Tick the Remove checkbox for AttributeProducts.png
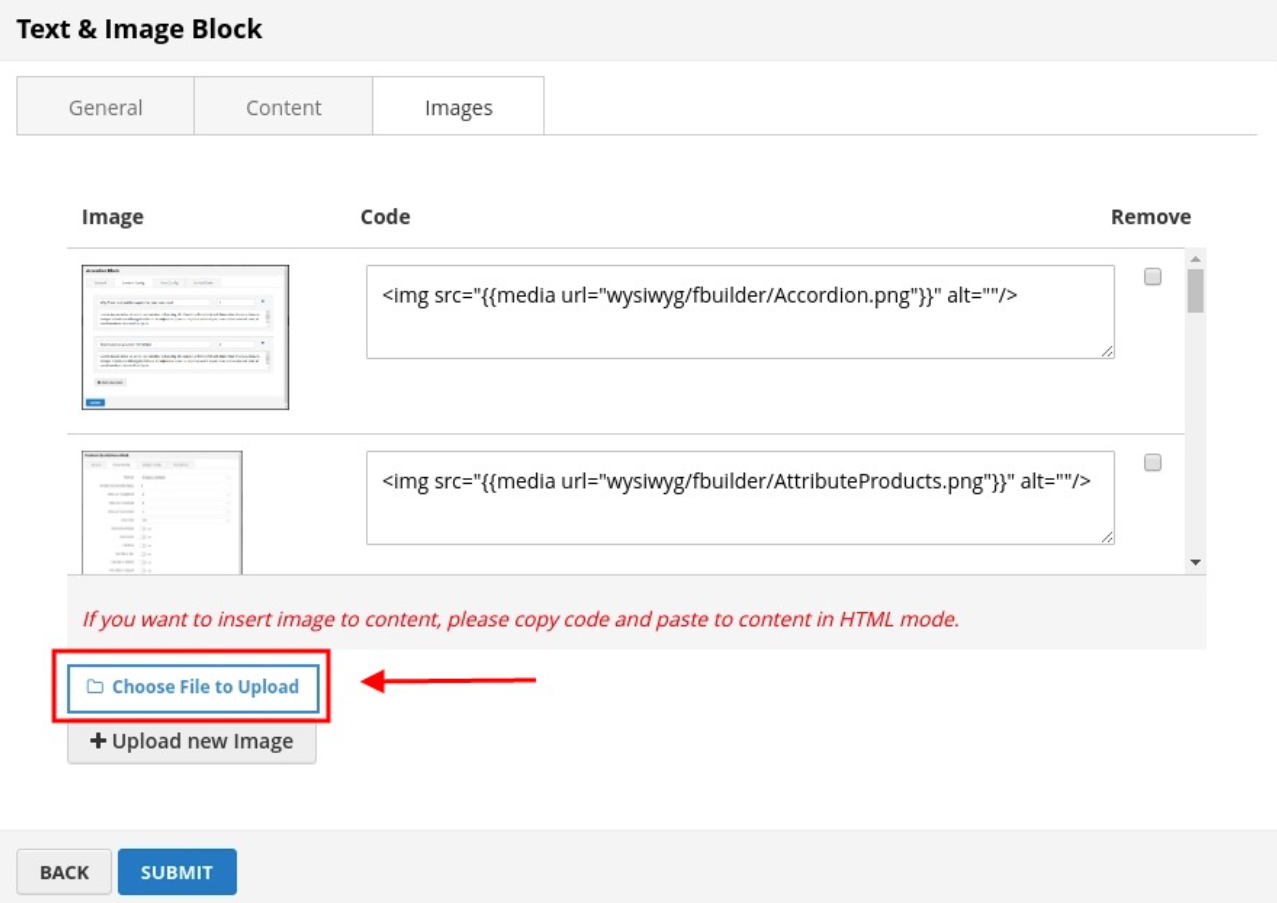The width and height of the screenshot is (1277, 903). click(1153, 463)
